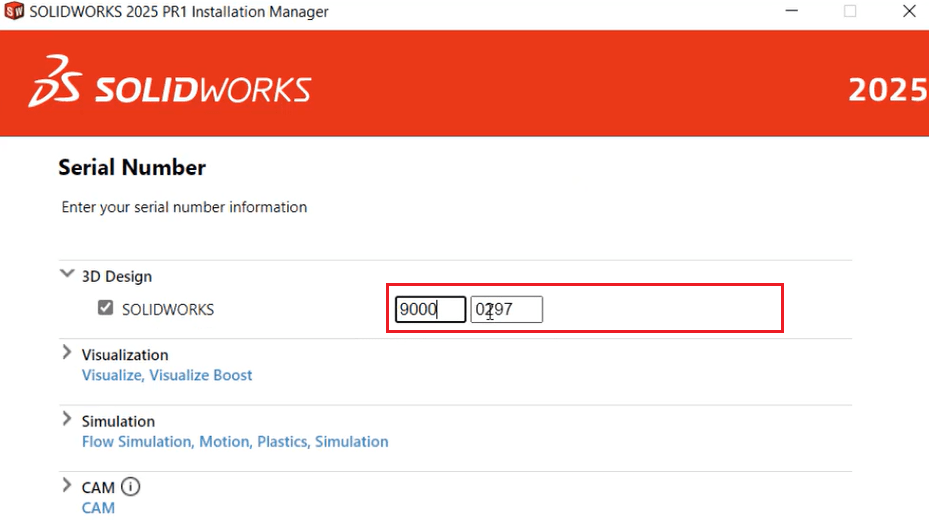The image size is (929, 520).
Task: Expand the CAM section chevron
Action: point(67,486)
